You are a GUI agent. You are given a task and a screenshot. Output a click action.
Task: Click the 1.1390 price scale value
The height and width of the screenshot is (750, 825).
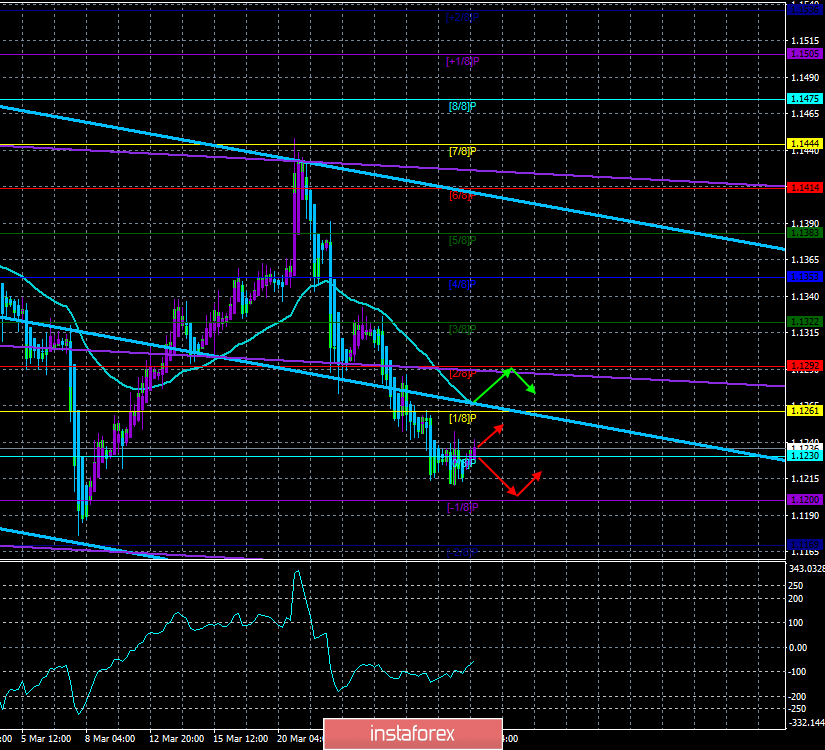[x=805, y=224]
